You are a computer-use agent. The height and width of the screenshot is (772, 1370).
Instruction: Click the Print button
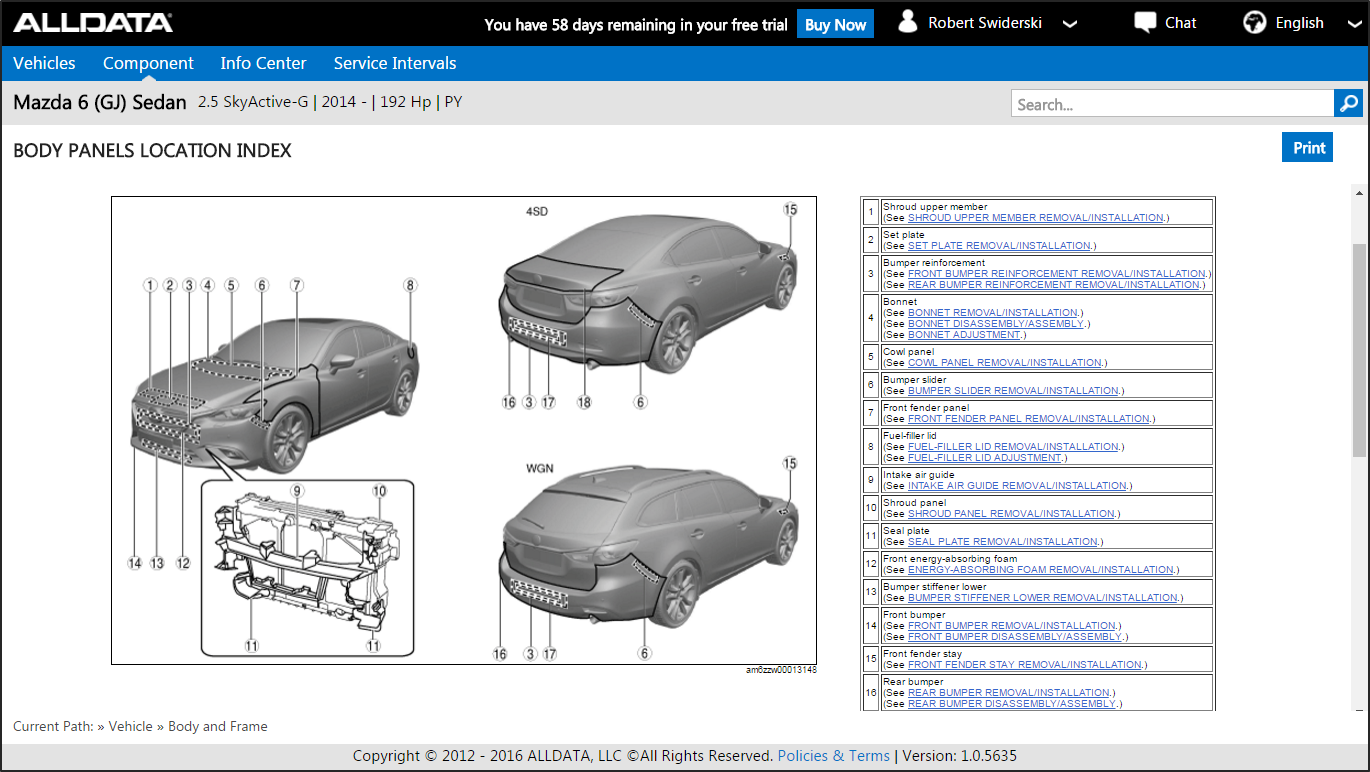coord(1308,148)
